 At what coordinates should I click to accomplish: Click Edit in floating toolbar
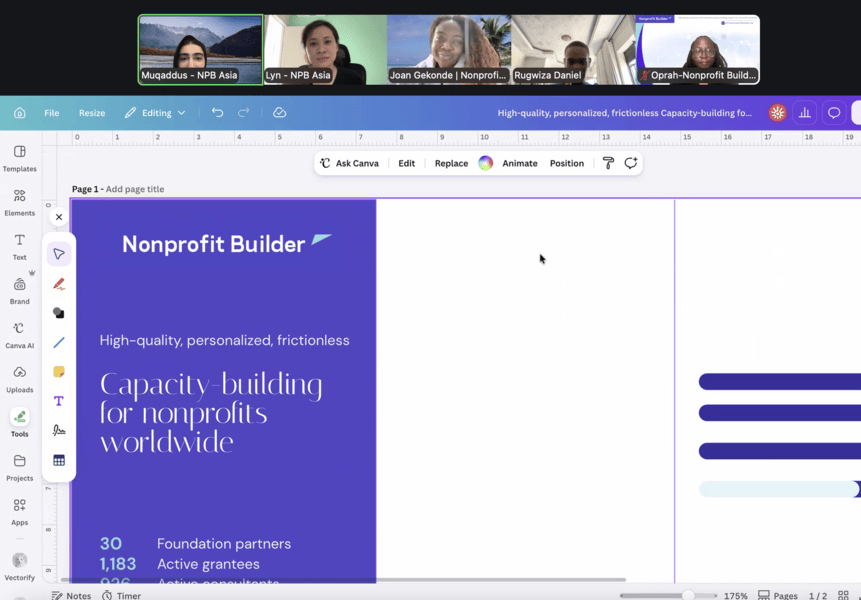pyautogui.click(x=406, y=163)
